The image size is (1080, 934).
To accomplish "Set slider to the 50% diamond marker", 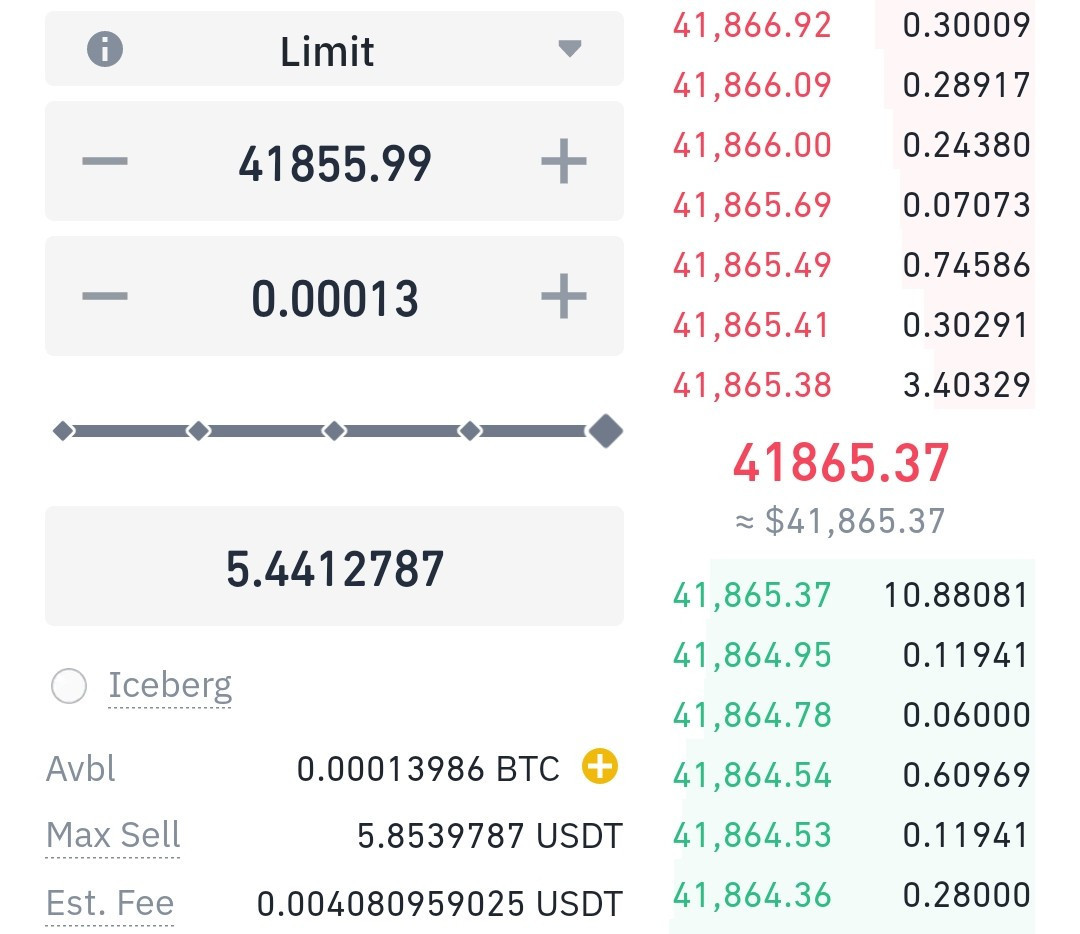I will (x=334, y=431).
